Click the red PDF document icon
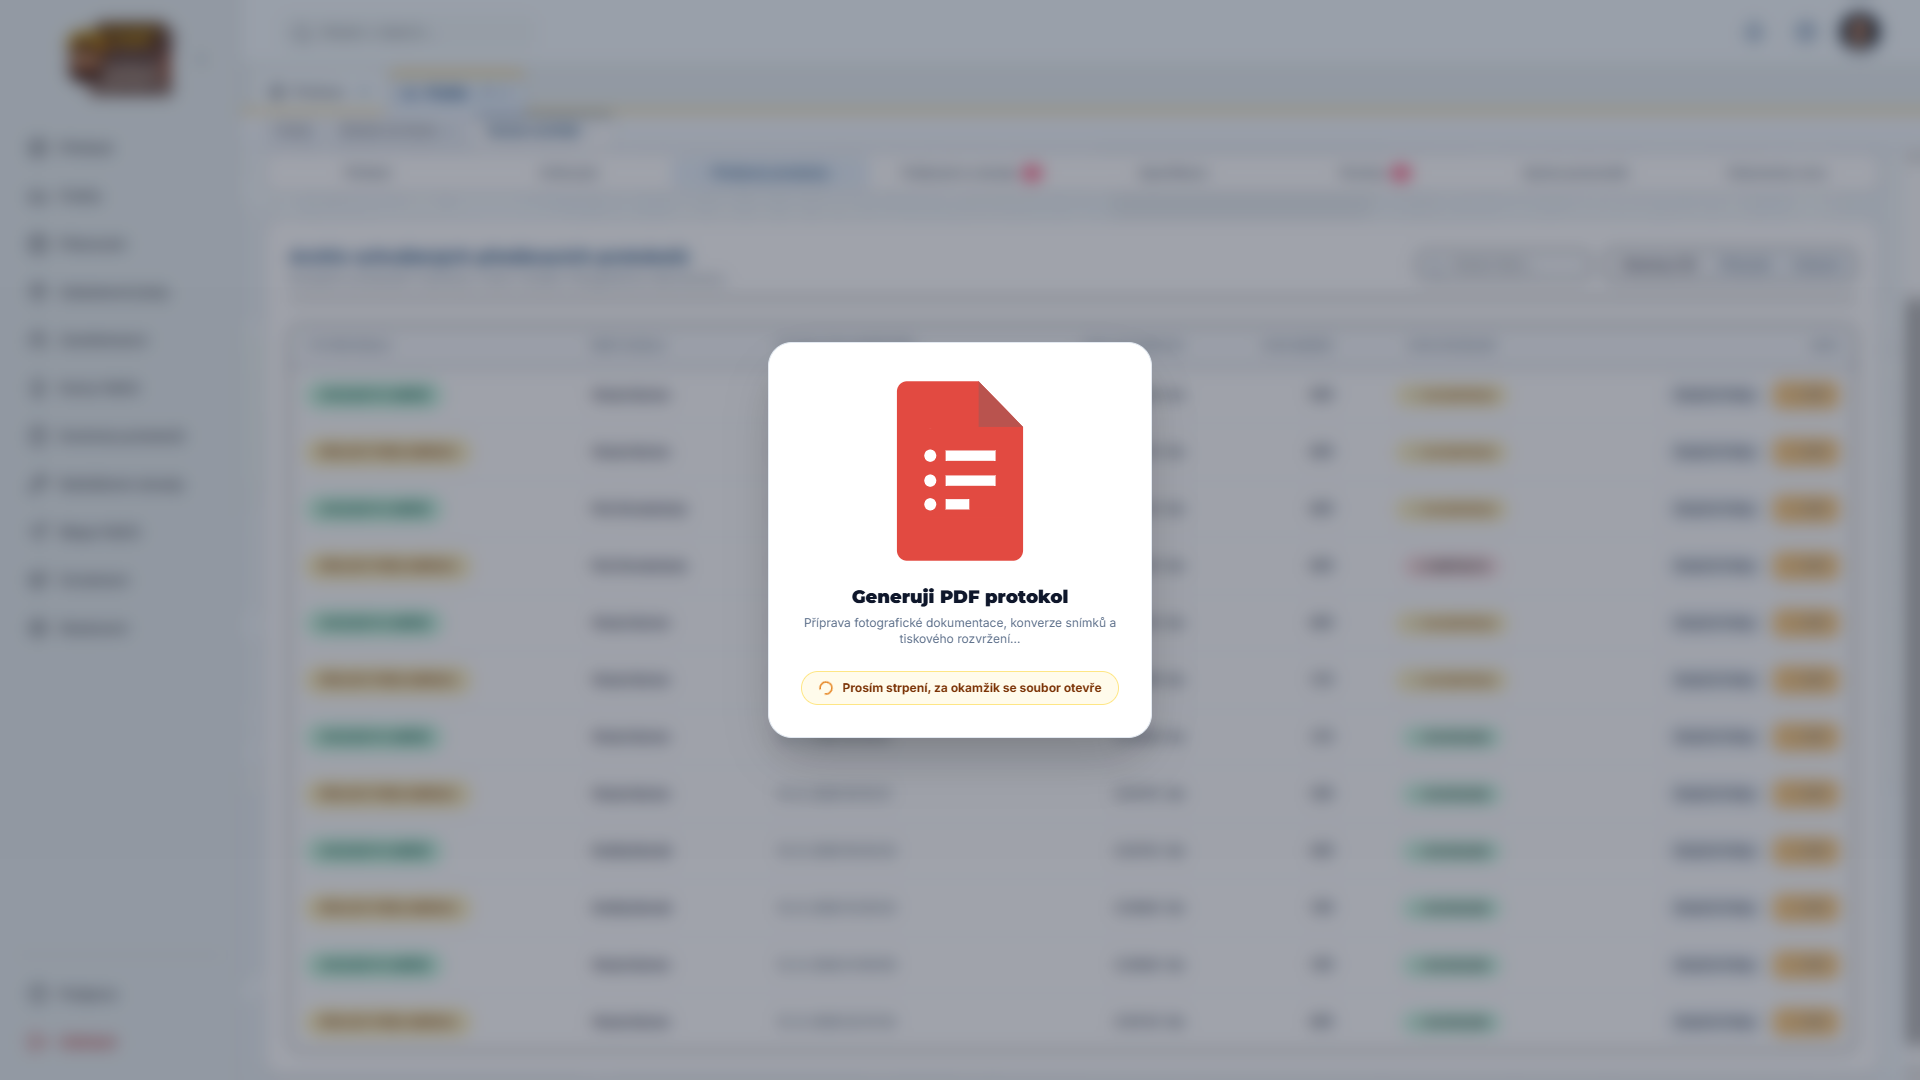The height and width of the screenshot is (1080, 1920). 960,471
